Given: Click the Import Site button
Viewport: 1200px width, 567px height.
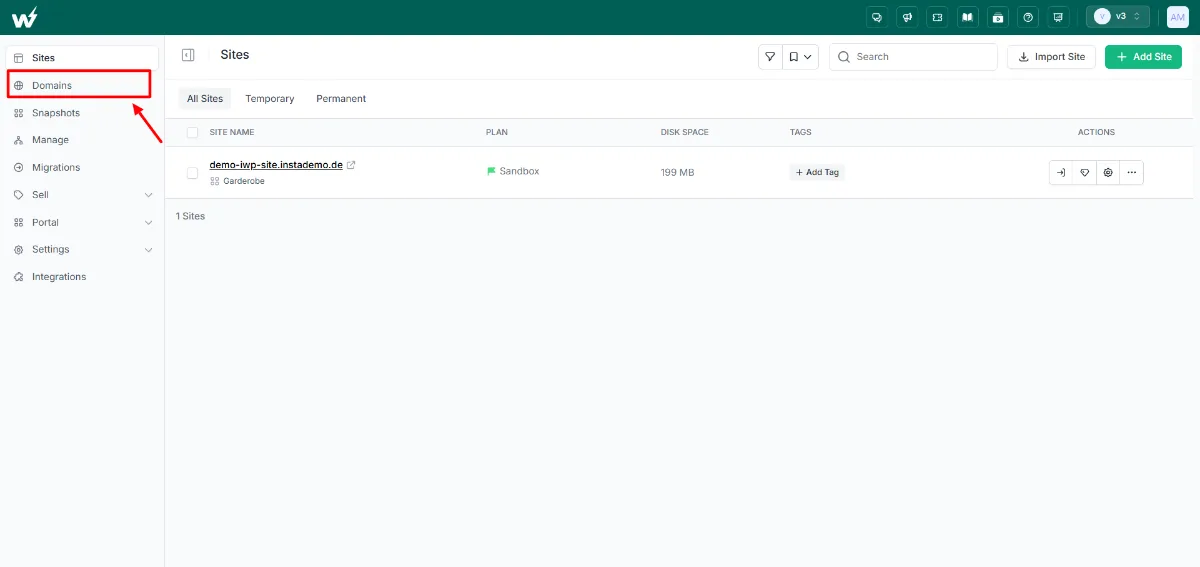Looking at the screenshot, I should point(1051,57).
